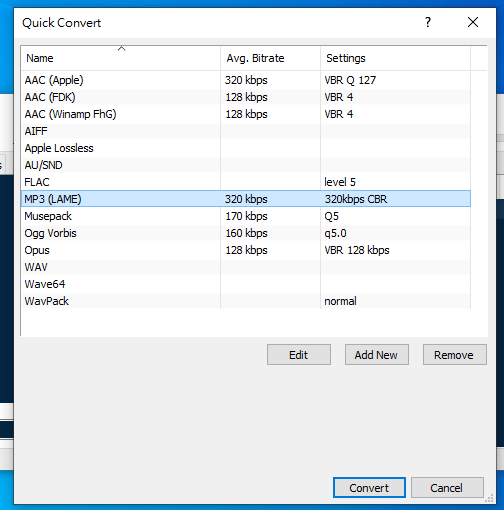
Task: Click Add New preset button
Action: (377, 355)
